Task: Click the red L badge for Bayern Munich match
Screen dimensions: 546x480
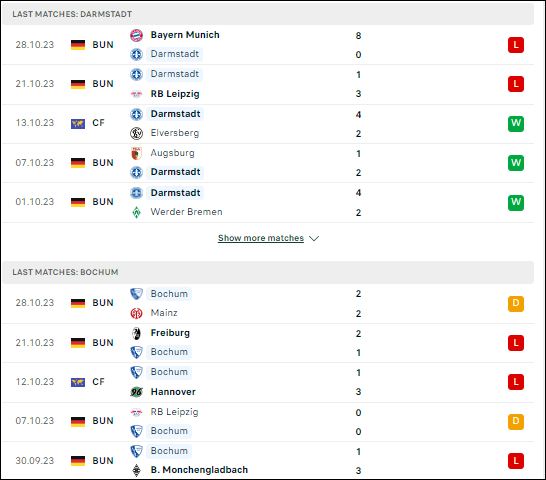Action: 516,45
